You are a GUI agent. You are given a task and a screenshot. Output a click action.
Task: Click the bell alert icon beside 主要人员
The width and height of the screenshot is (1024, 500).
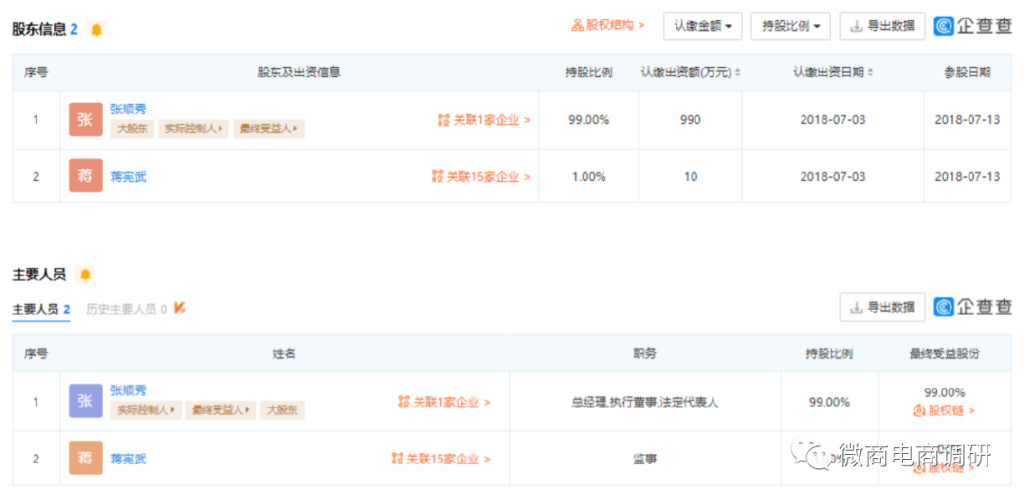(85, 275)
